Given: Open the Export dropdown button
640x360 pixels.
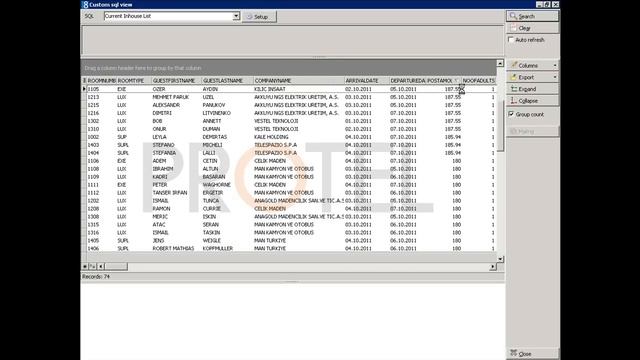Looking at the screenshot, I should pos(532,77).
